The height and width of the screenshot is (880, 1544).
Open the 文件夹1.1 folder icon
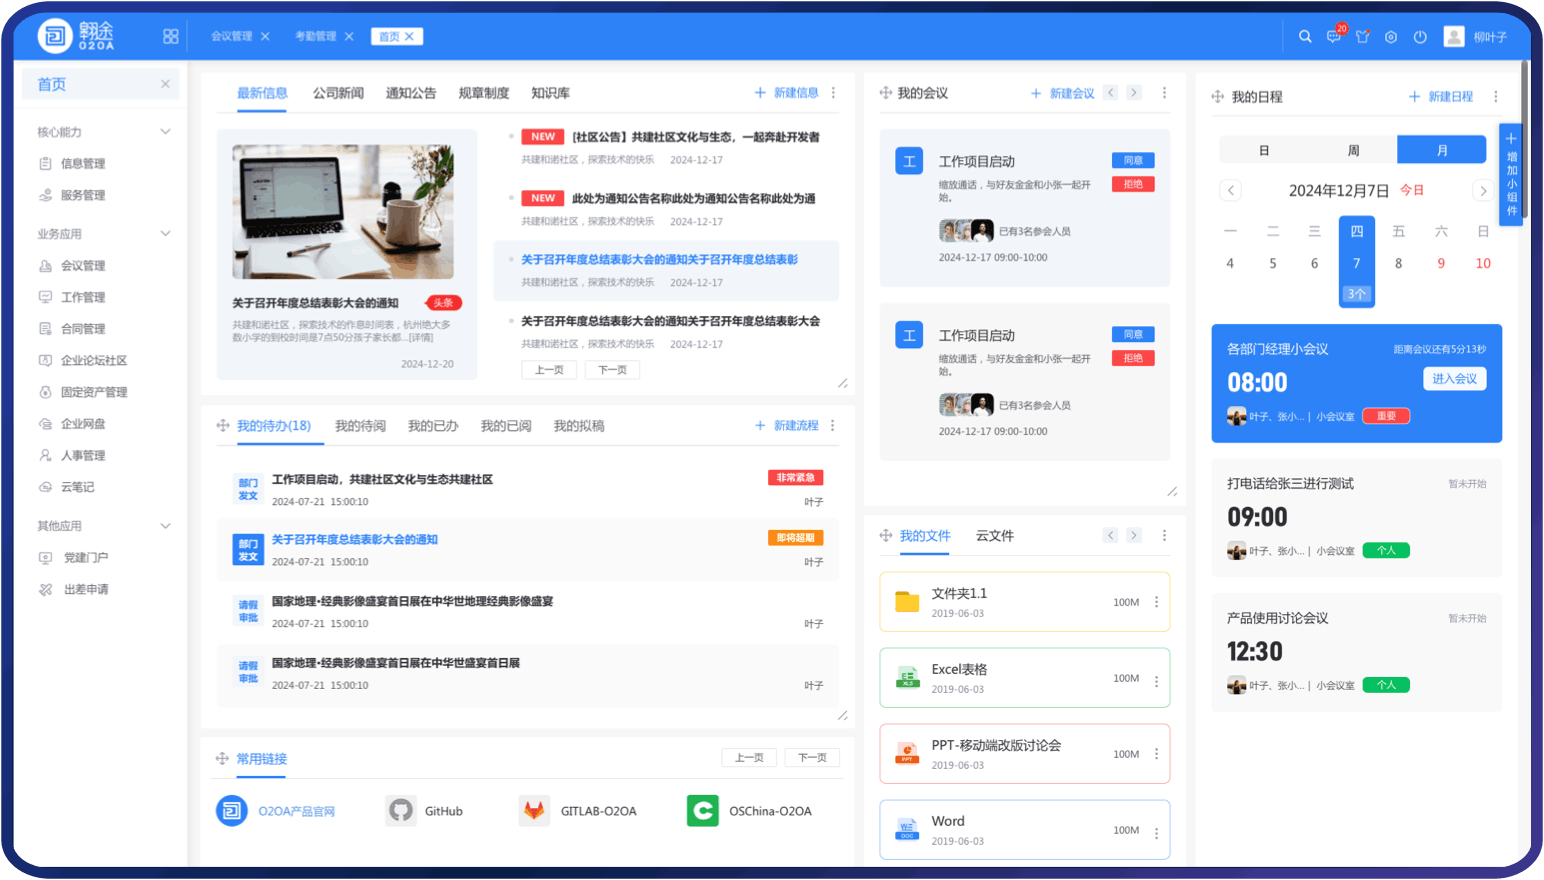(x=907, y=602)
